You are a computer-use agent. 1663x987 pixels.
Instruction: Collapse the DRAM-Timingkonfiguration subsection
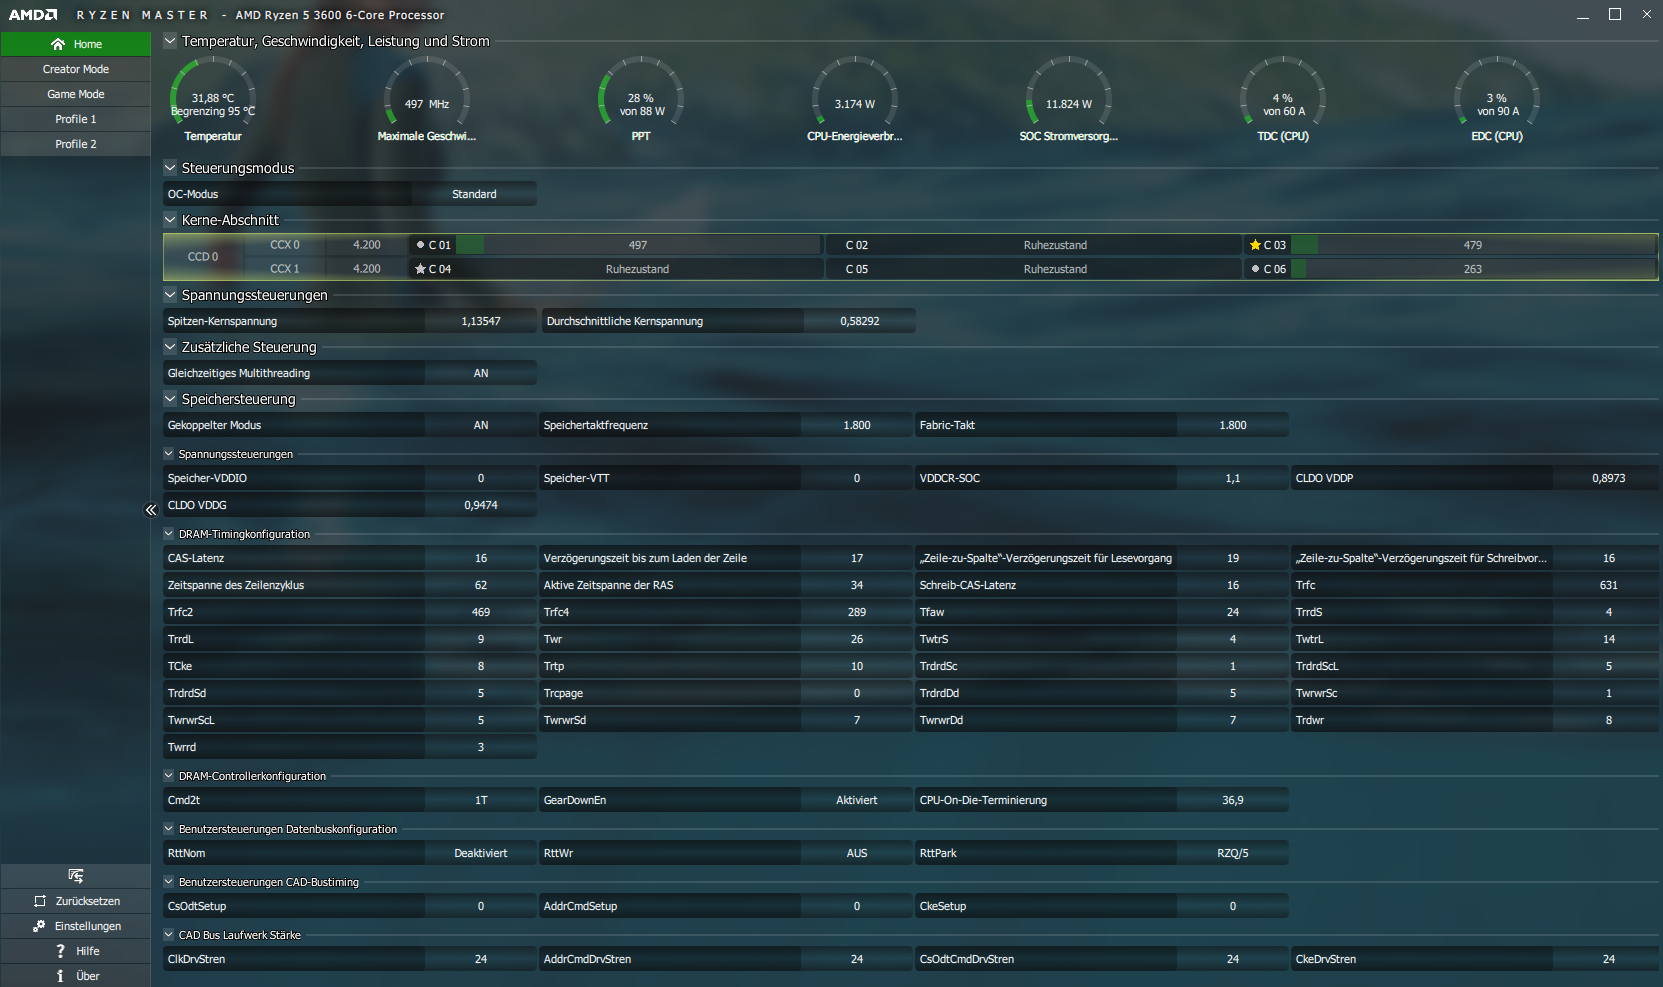pyautogui.click(x=169, y=534)
